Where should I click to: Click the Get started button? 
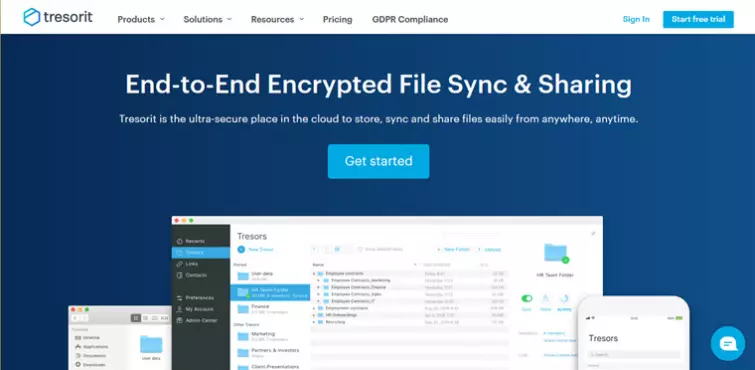378,161
